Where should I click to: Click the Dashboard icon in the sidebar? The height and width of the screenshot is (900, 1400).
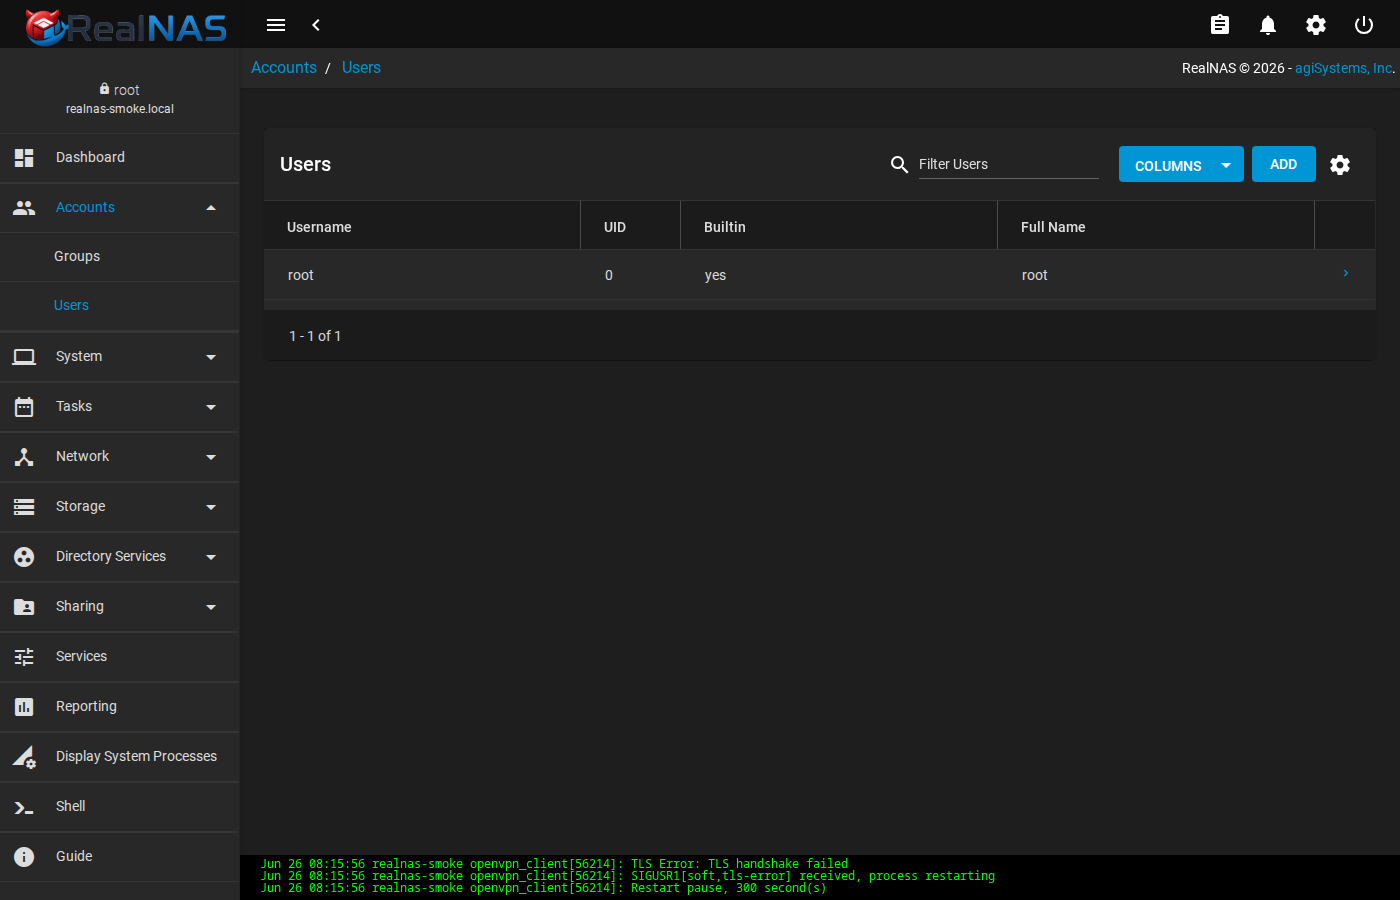coord(24,157)
